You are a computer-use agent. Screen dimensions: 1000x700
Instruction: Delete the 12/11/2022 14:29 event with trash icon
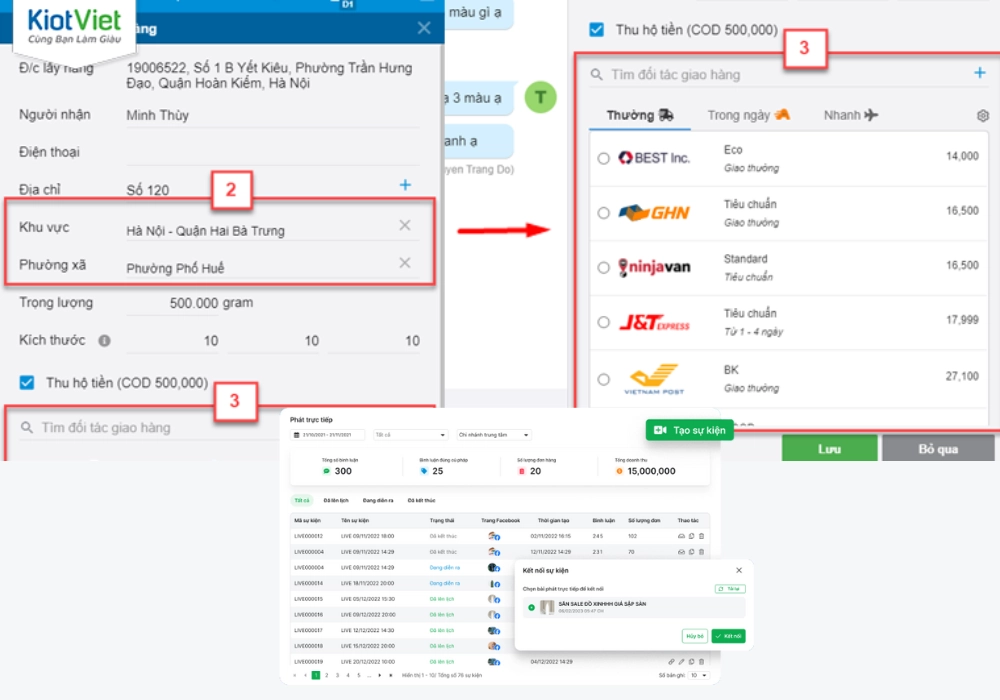click(702, 551)
